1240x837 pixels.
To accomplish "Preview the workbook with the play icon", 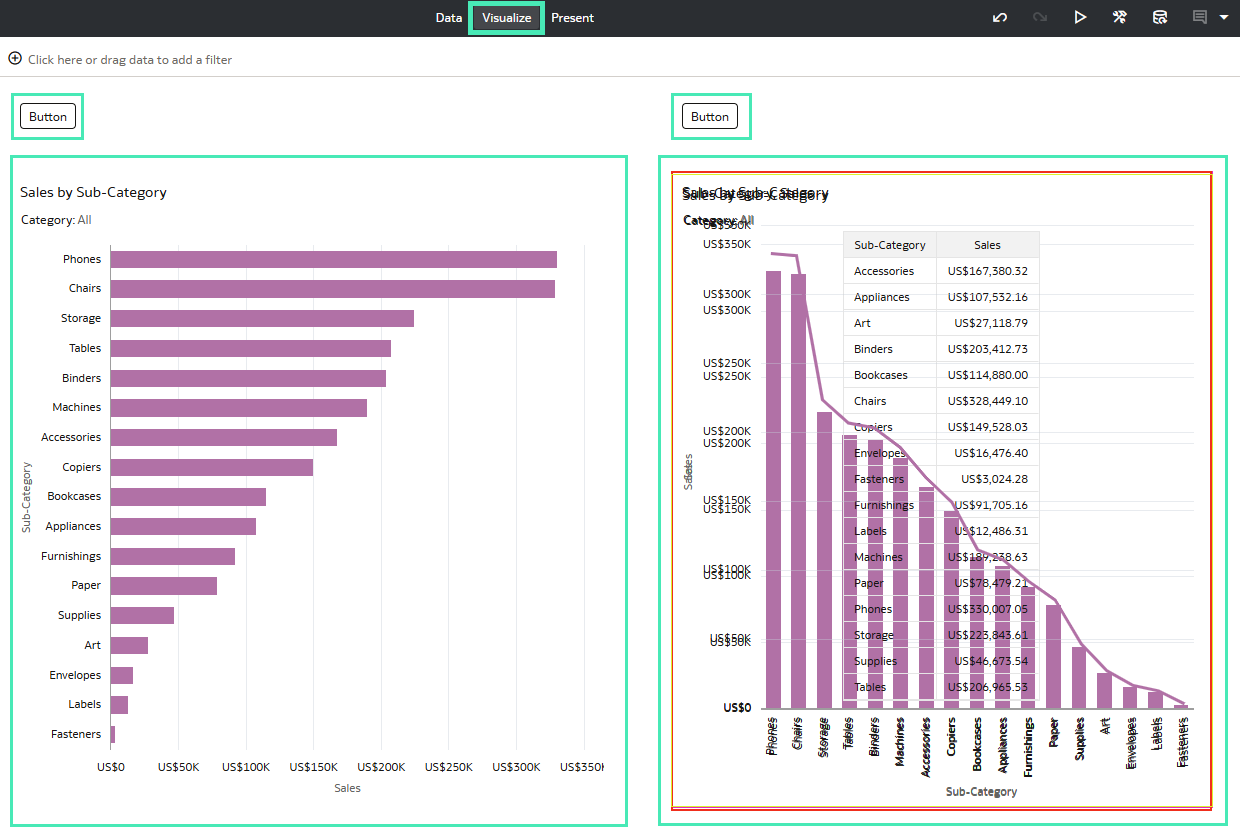I will [1081, 17].
